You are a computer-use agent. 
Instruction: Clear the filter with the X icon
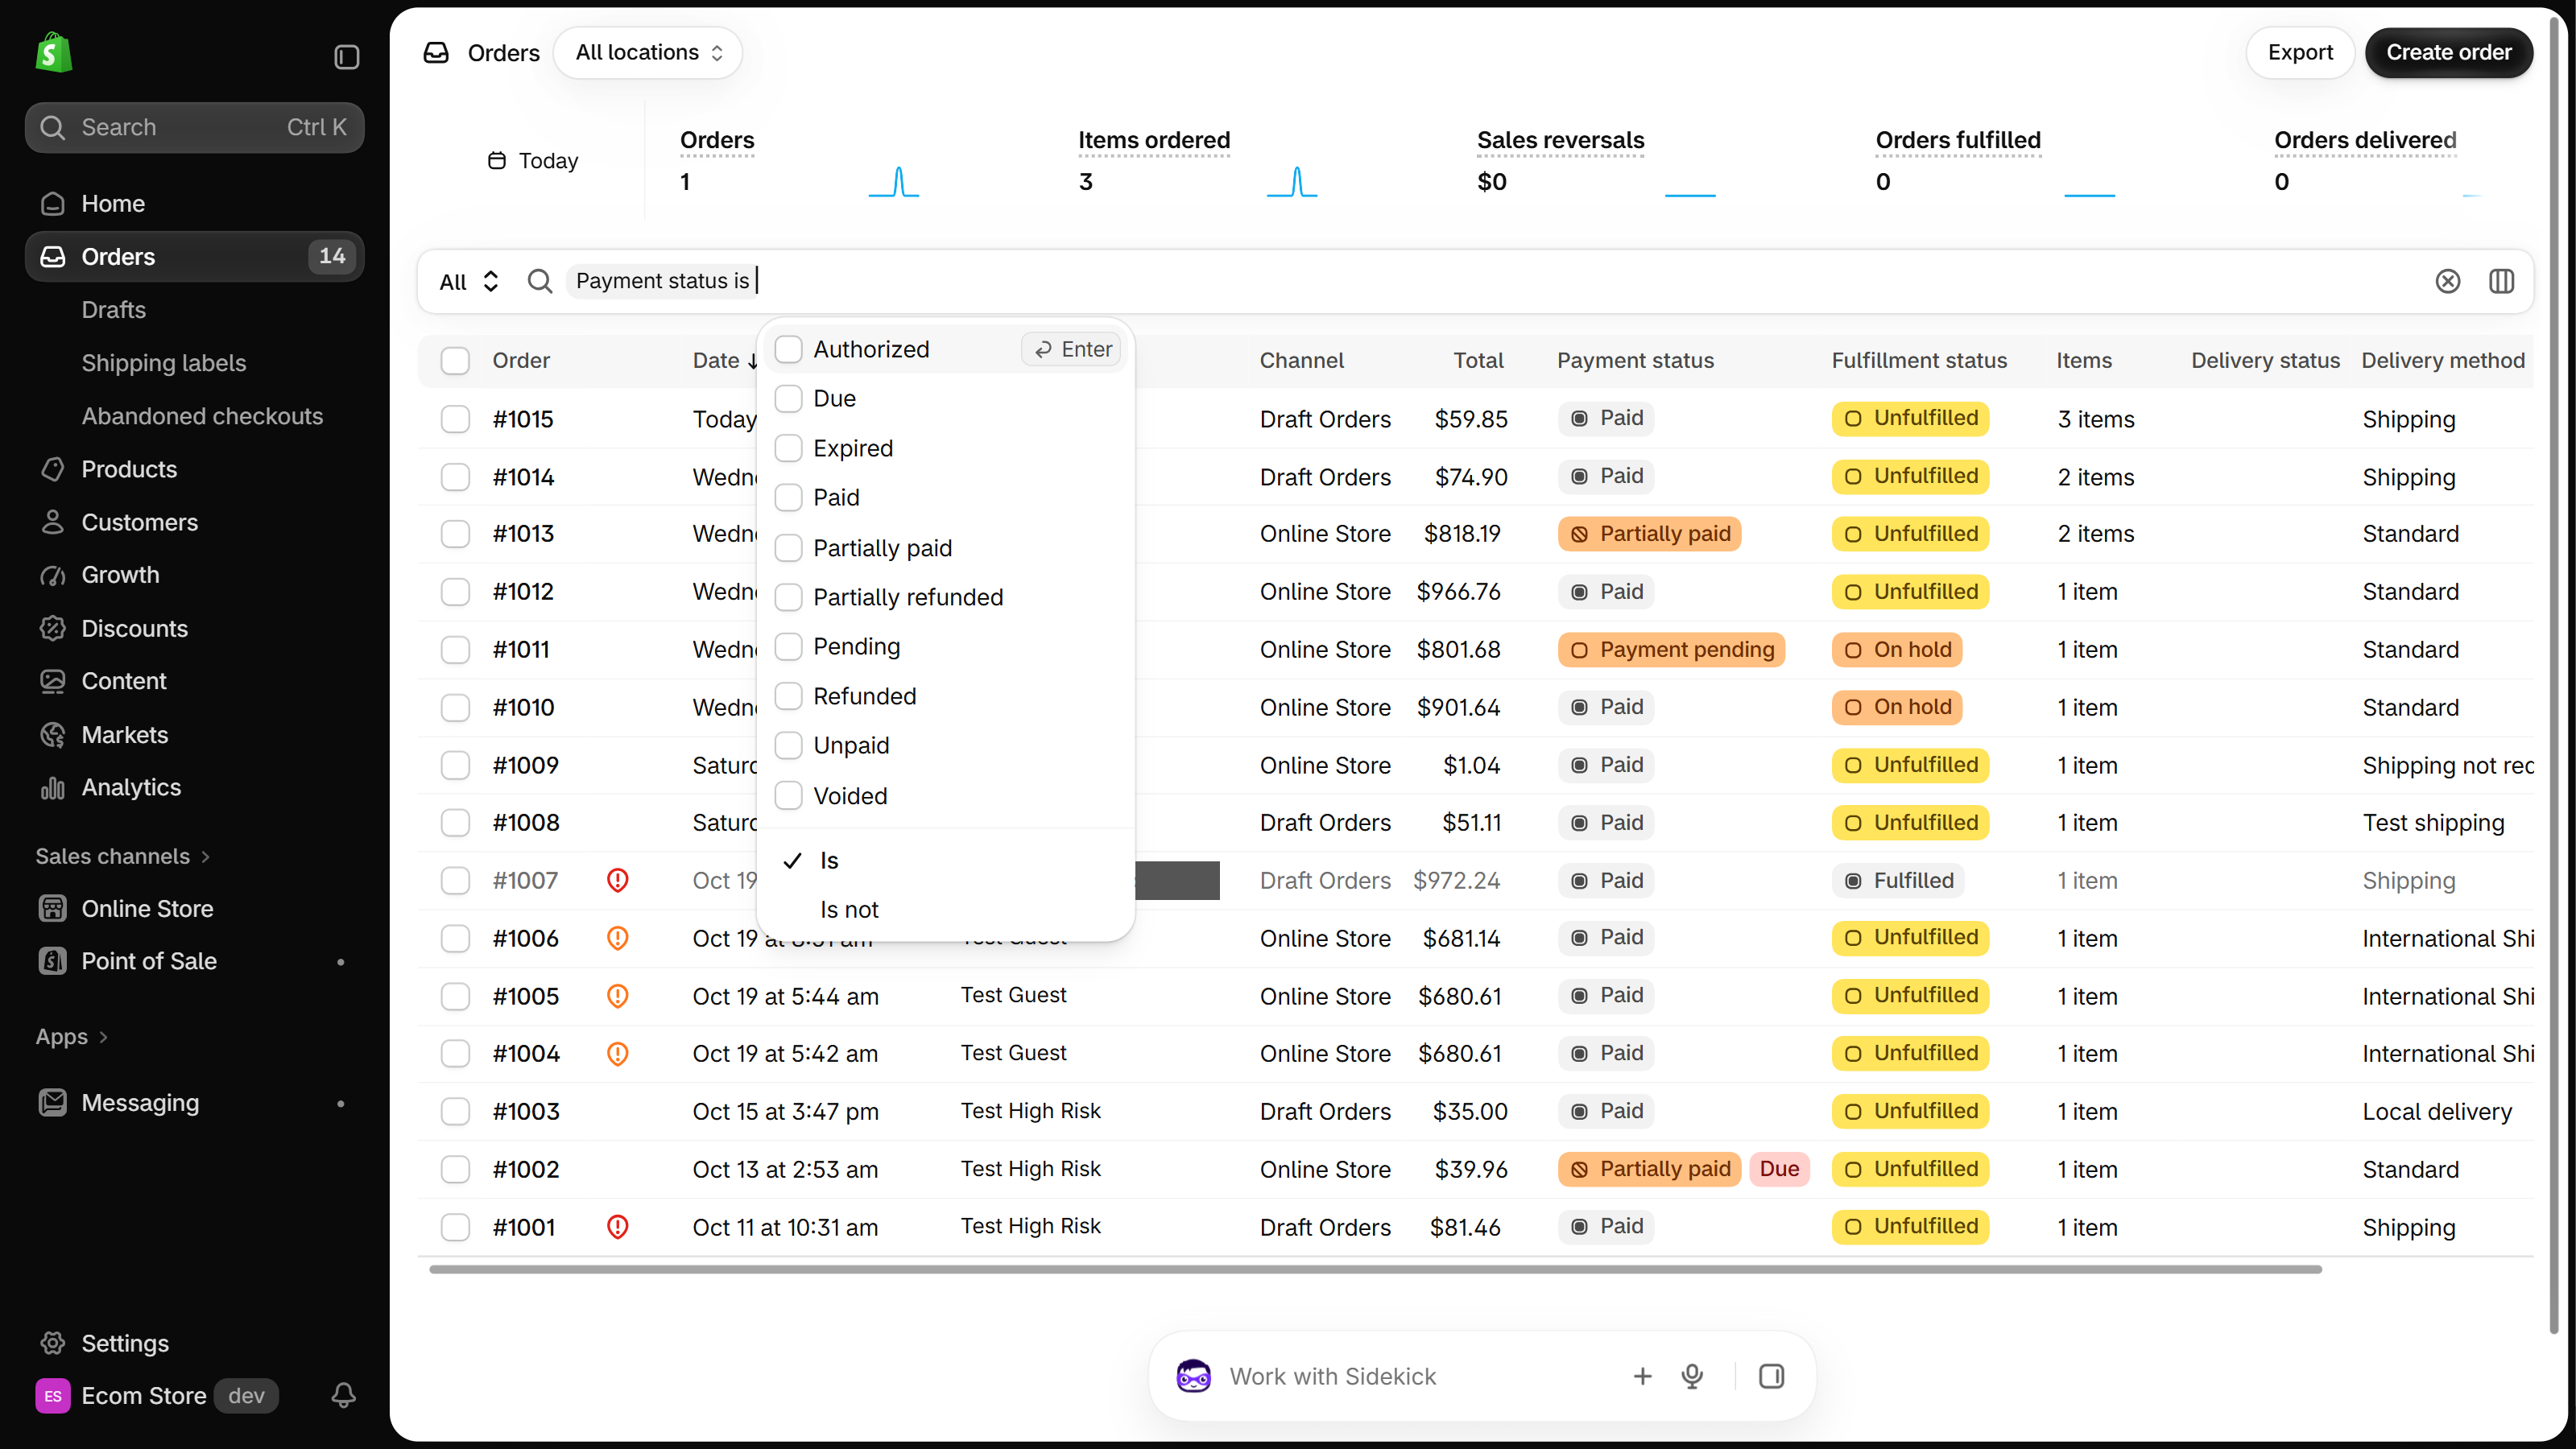point(2447,281)
